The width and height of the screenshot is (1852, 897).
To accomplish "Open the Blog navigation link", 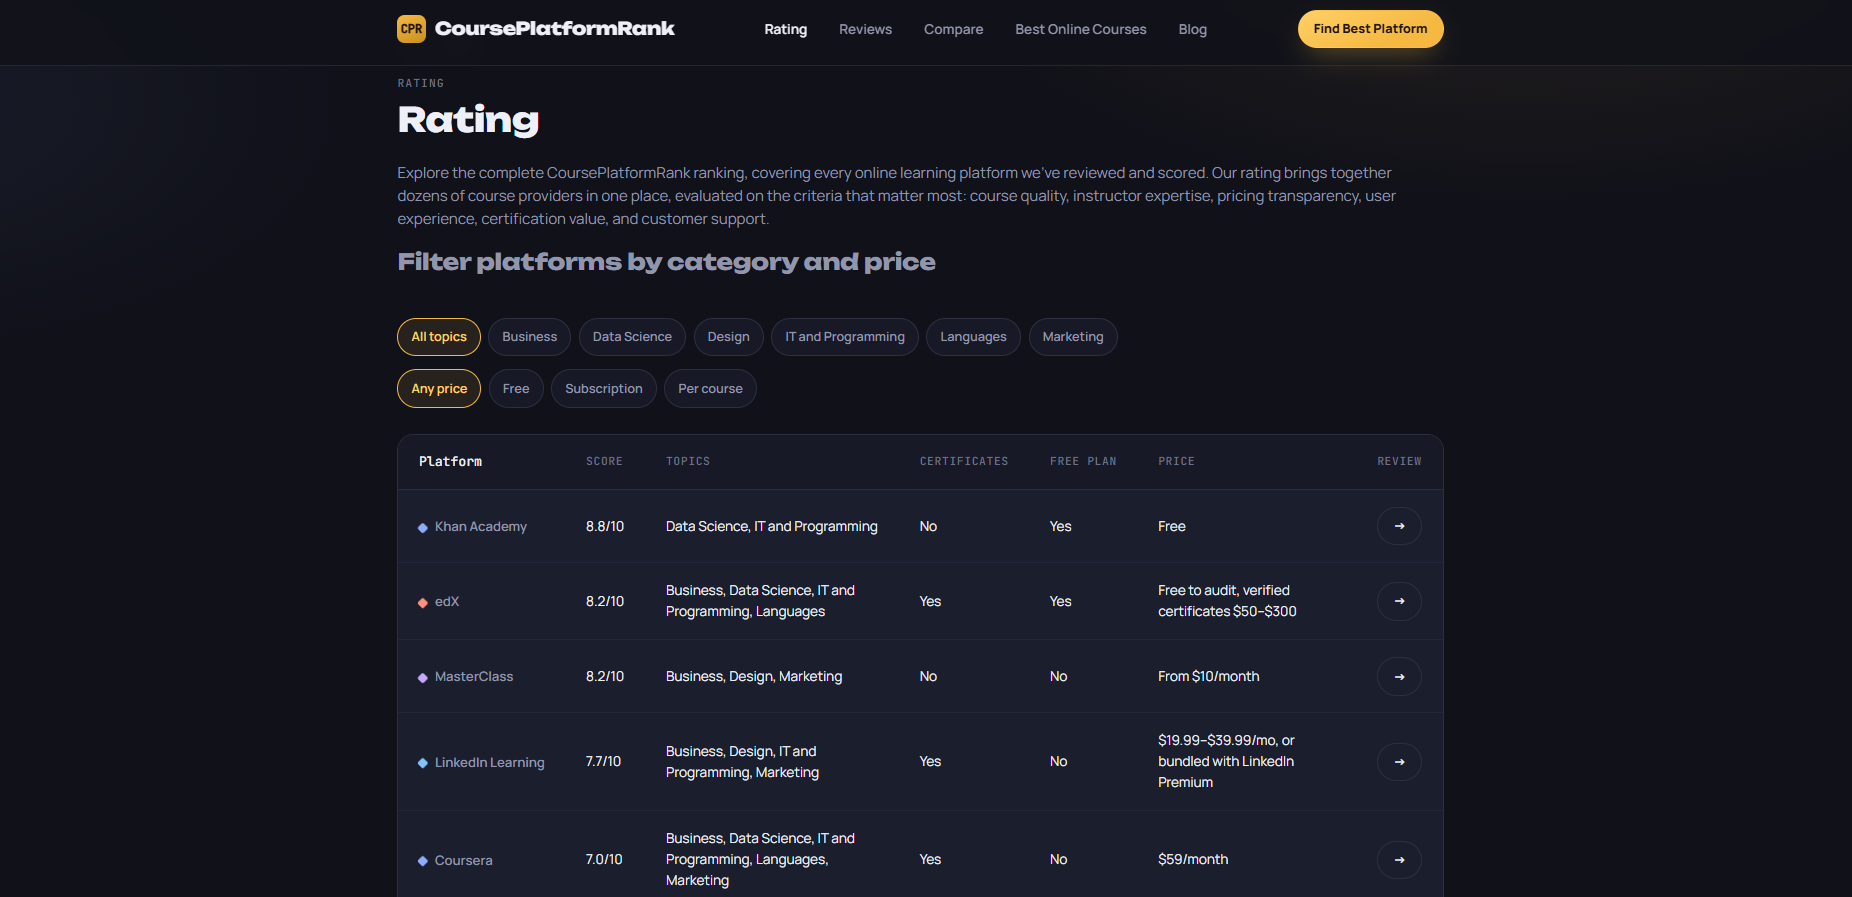I will pyautogui.click(x=1192, y=29).
